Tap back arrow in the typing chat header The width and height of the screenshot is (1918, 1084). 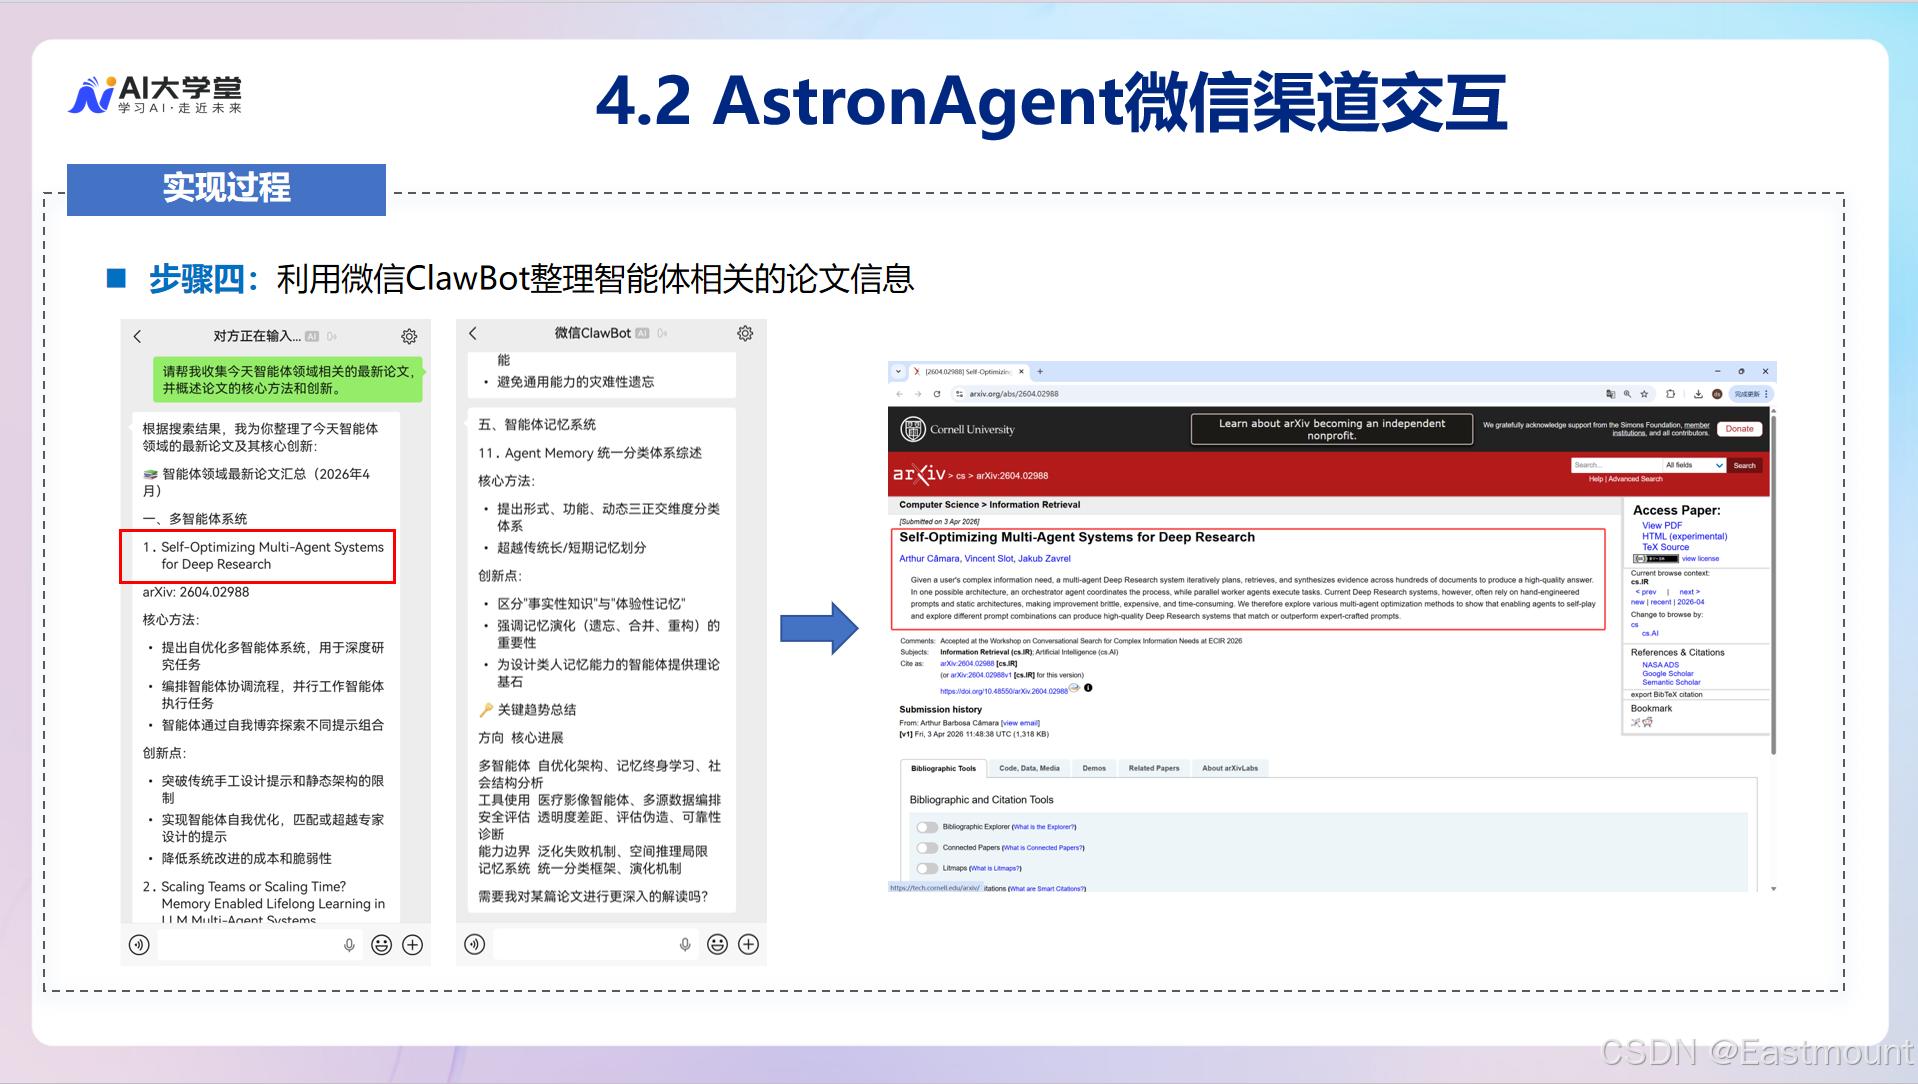(138, 336)
